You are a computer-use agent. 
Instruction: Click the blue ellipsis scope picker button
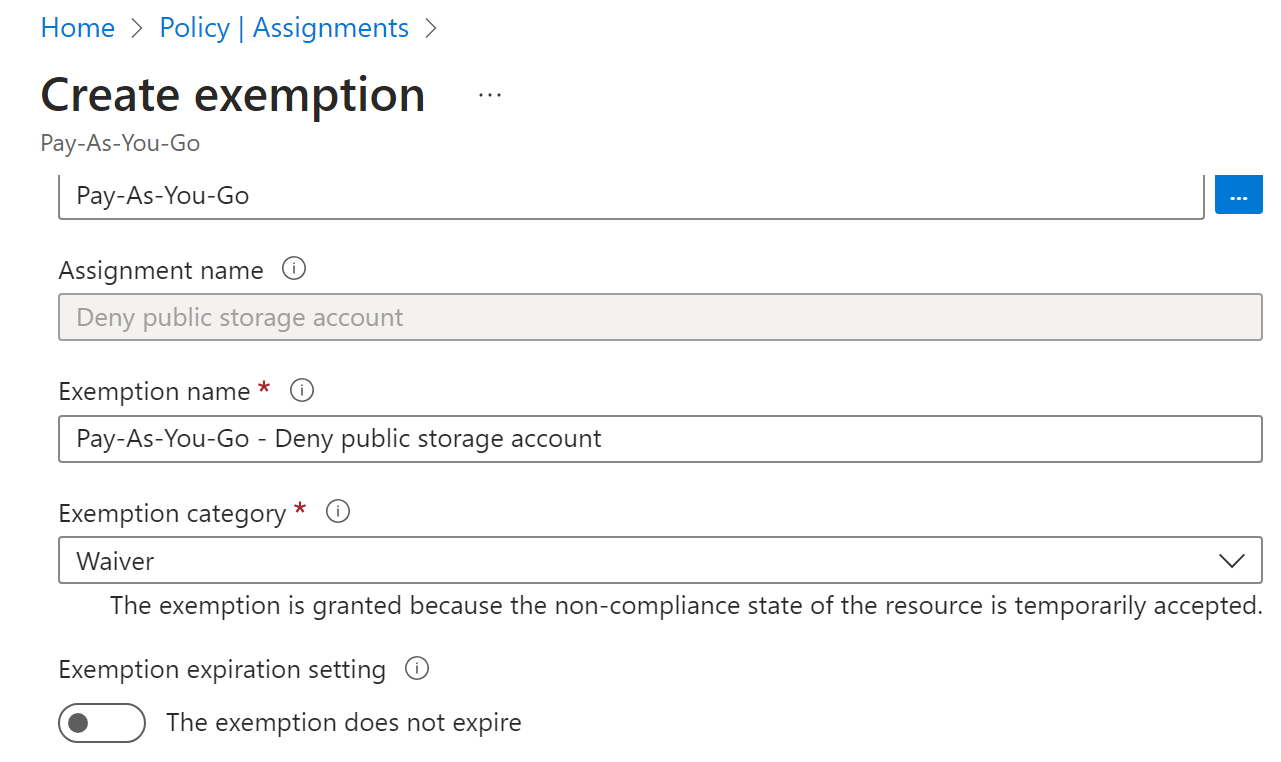point(1238,196)
